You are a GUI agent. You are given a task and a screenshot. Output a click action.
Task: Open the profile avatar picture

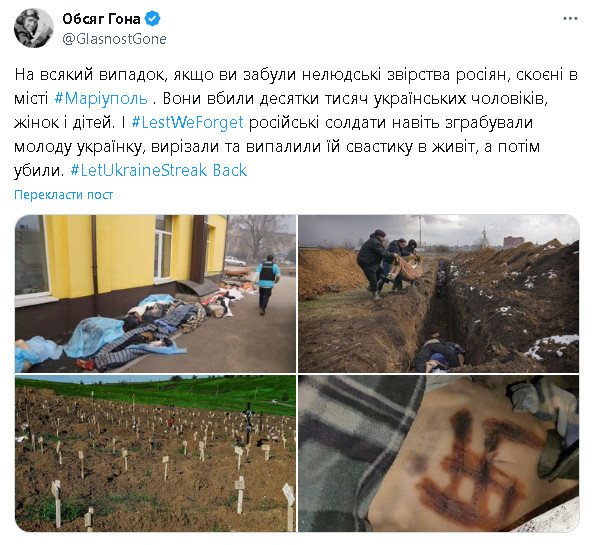click(x=33, y=28)
